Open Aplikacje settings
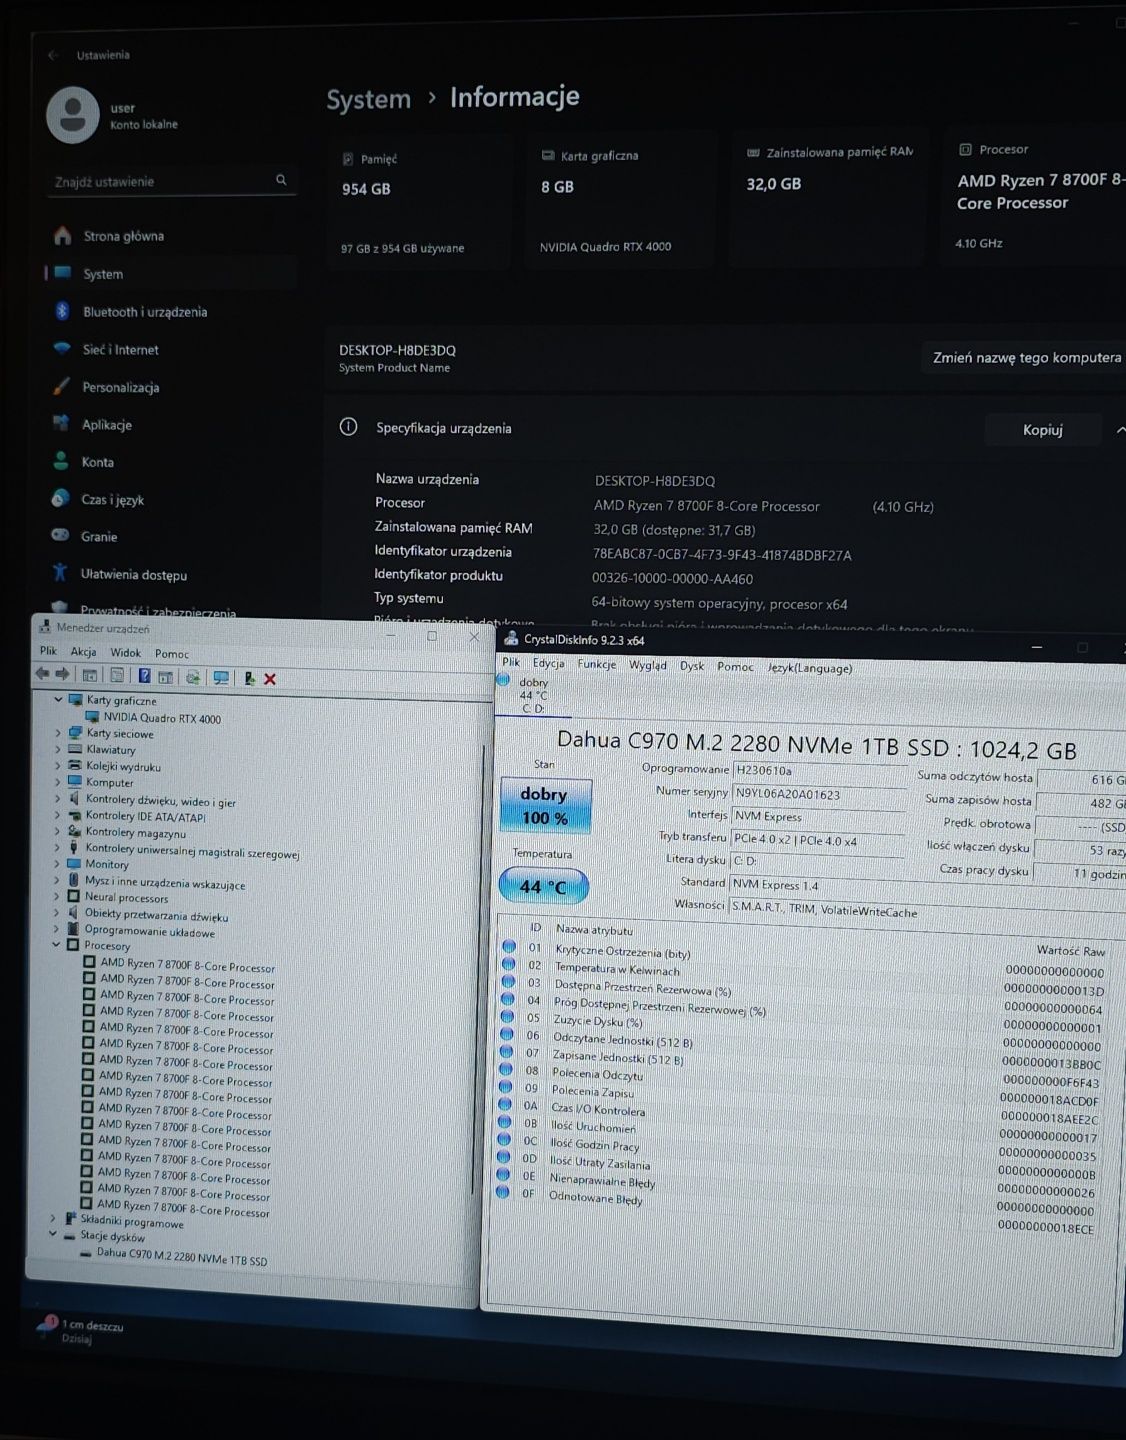Viewport: 1126px width, 1440px height. click(x=106, y=425)
